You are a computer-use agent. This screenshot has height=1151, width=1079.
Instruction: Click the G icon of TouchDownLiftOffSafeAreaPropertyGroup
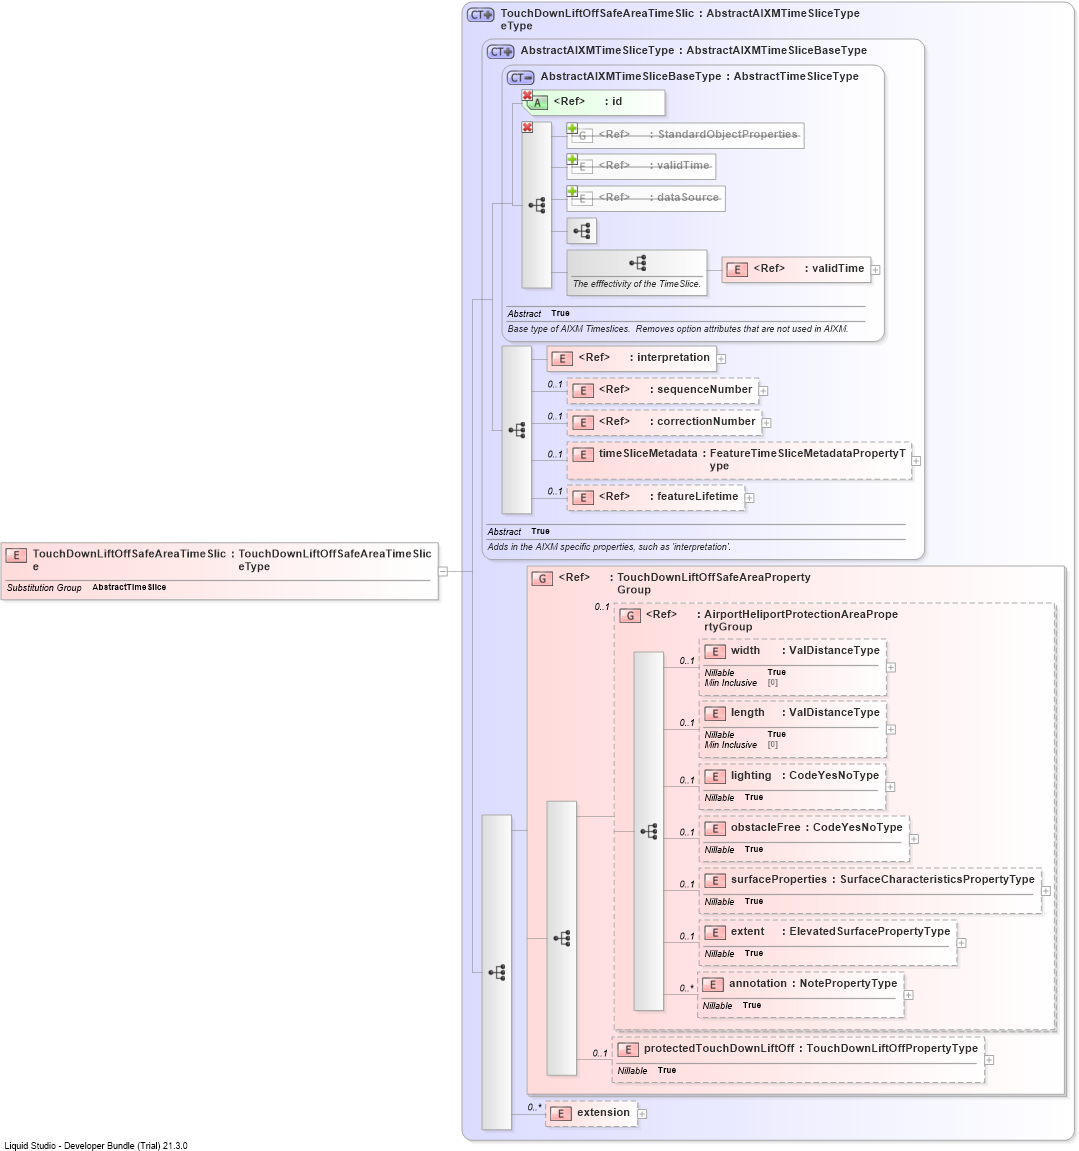[x=542, y=578]
